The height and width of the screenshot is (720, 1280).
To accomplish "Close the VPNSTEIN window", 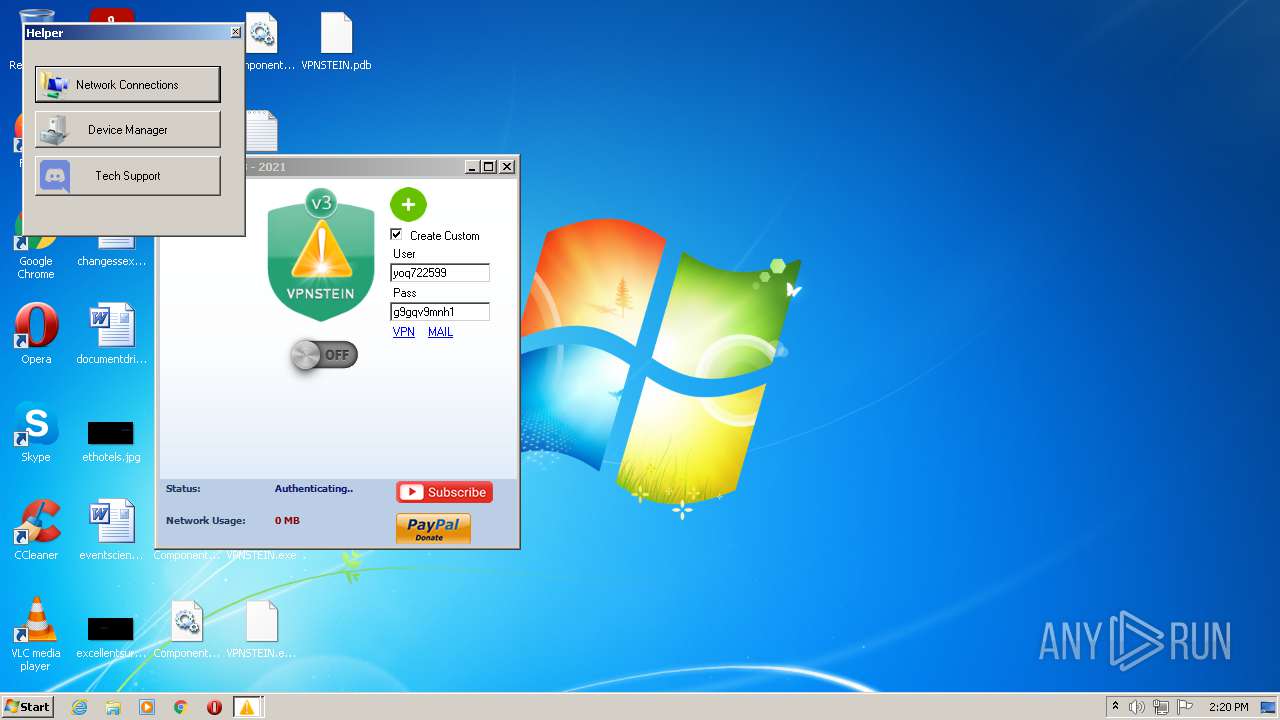I will point(507,167).
